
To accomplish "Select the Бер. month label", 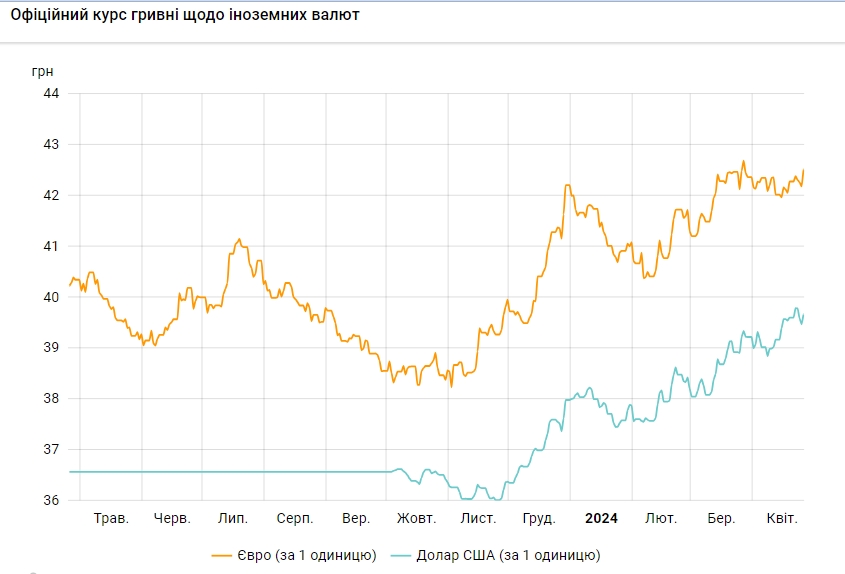I will coord(721,518).
